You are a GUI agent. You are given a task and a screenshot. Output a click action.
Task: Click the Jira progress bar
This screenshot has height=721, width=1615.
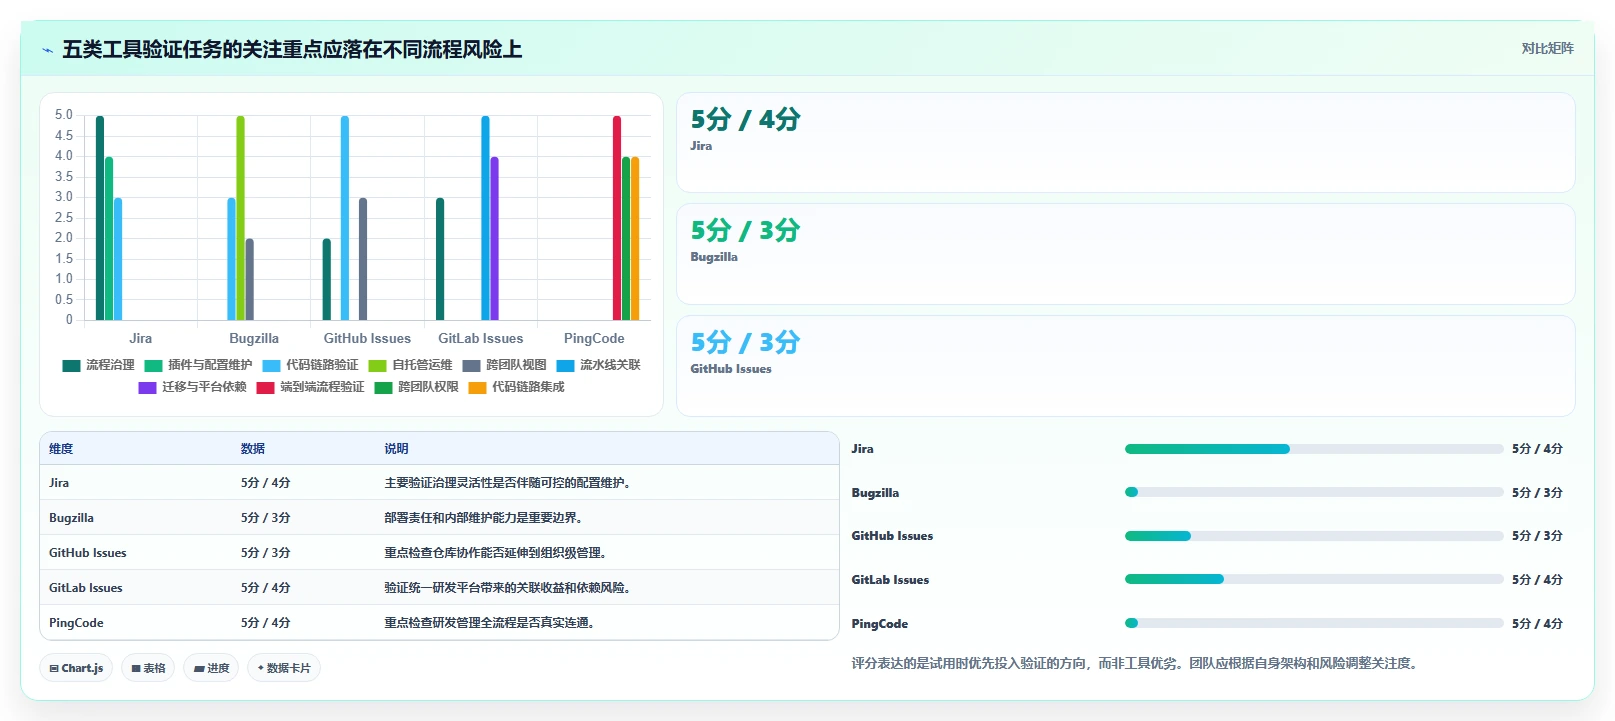[x=1314, y=449]
